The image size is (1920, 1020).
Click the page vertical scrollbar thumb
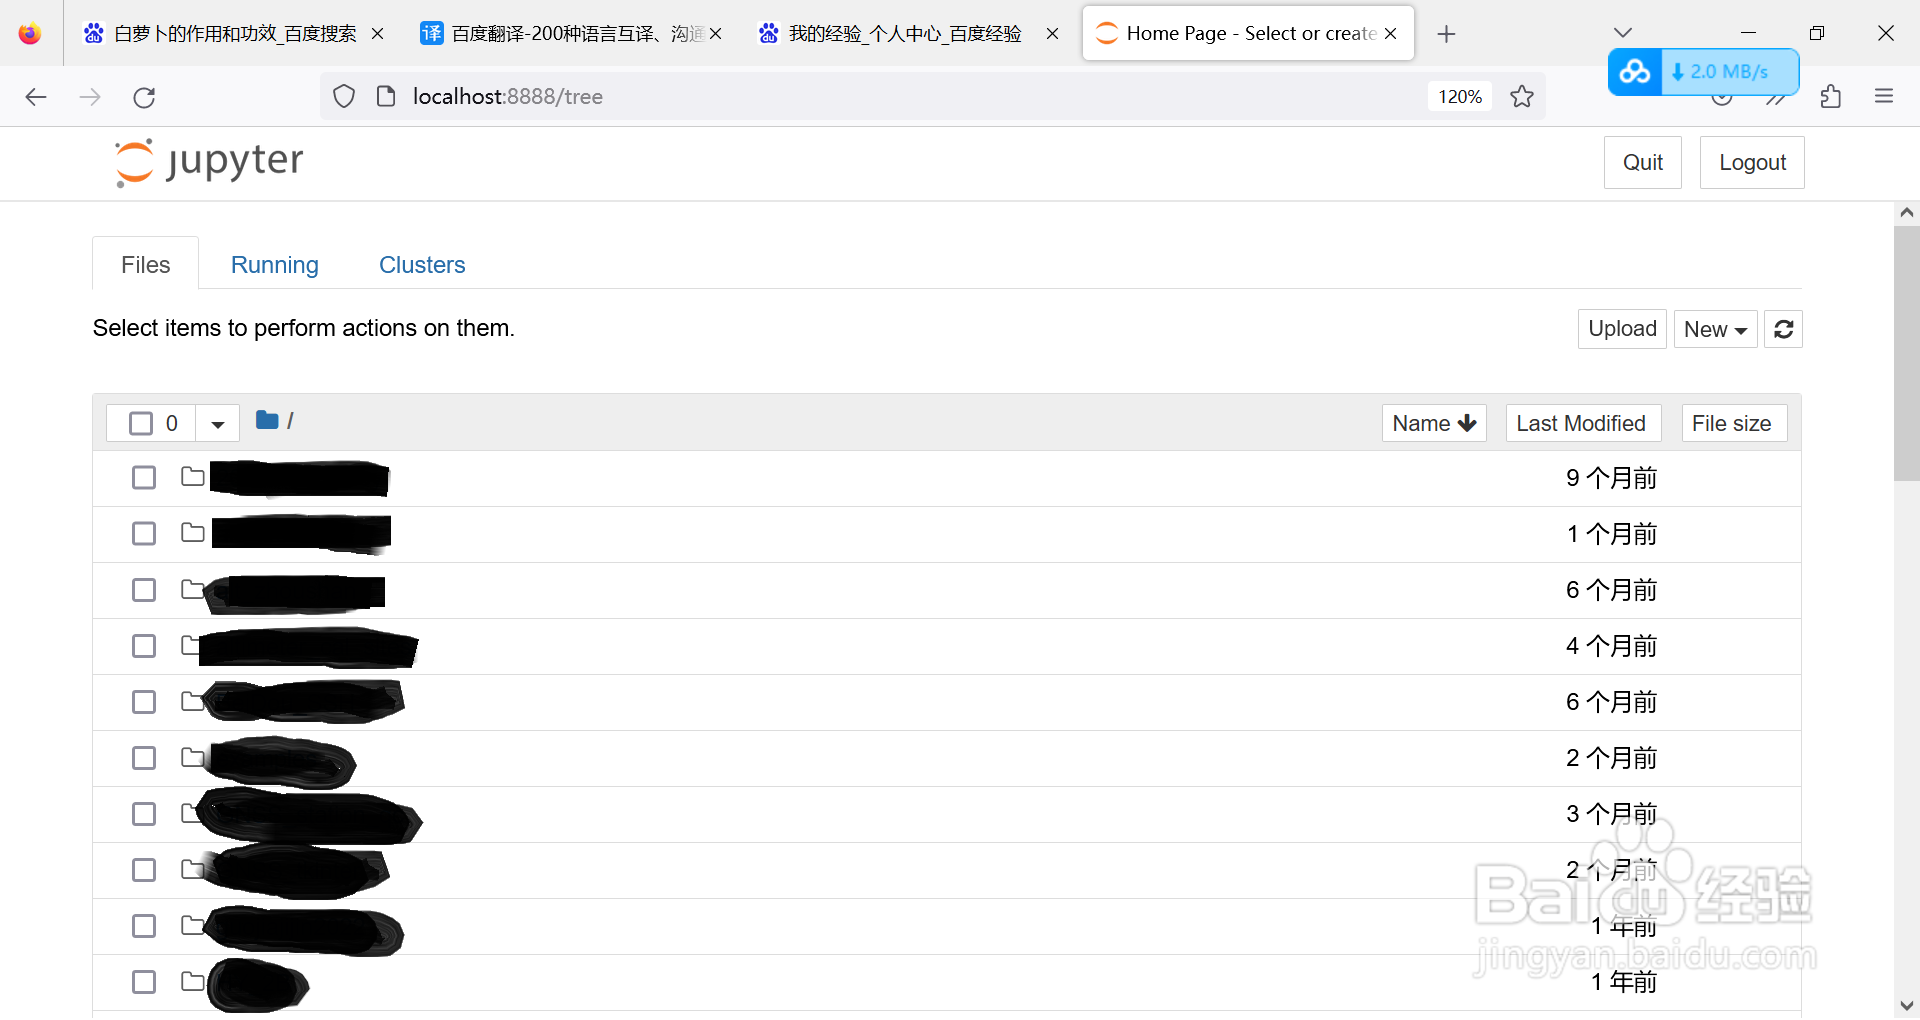pyautogui.click(x=1906, y=354)
